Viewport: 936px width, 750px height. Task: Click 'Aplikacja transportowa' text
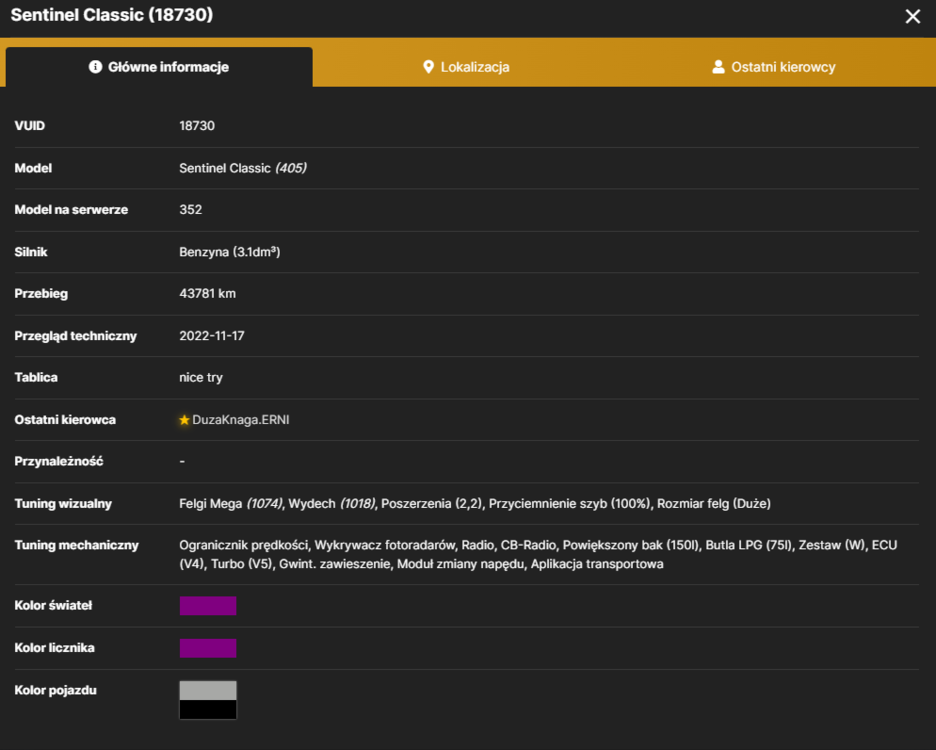597,564
